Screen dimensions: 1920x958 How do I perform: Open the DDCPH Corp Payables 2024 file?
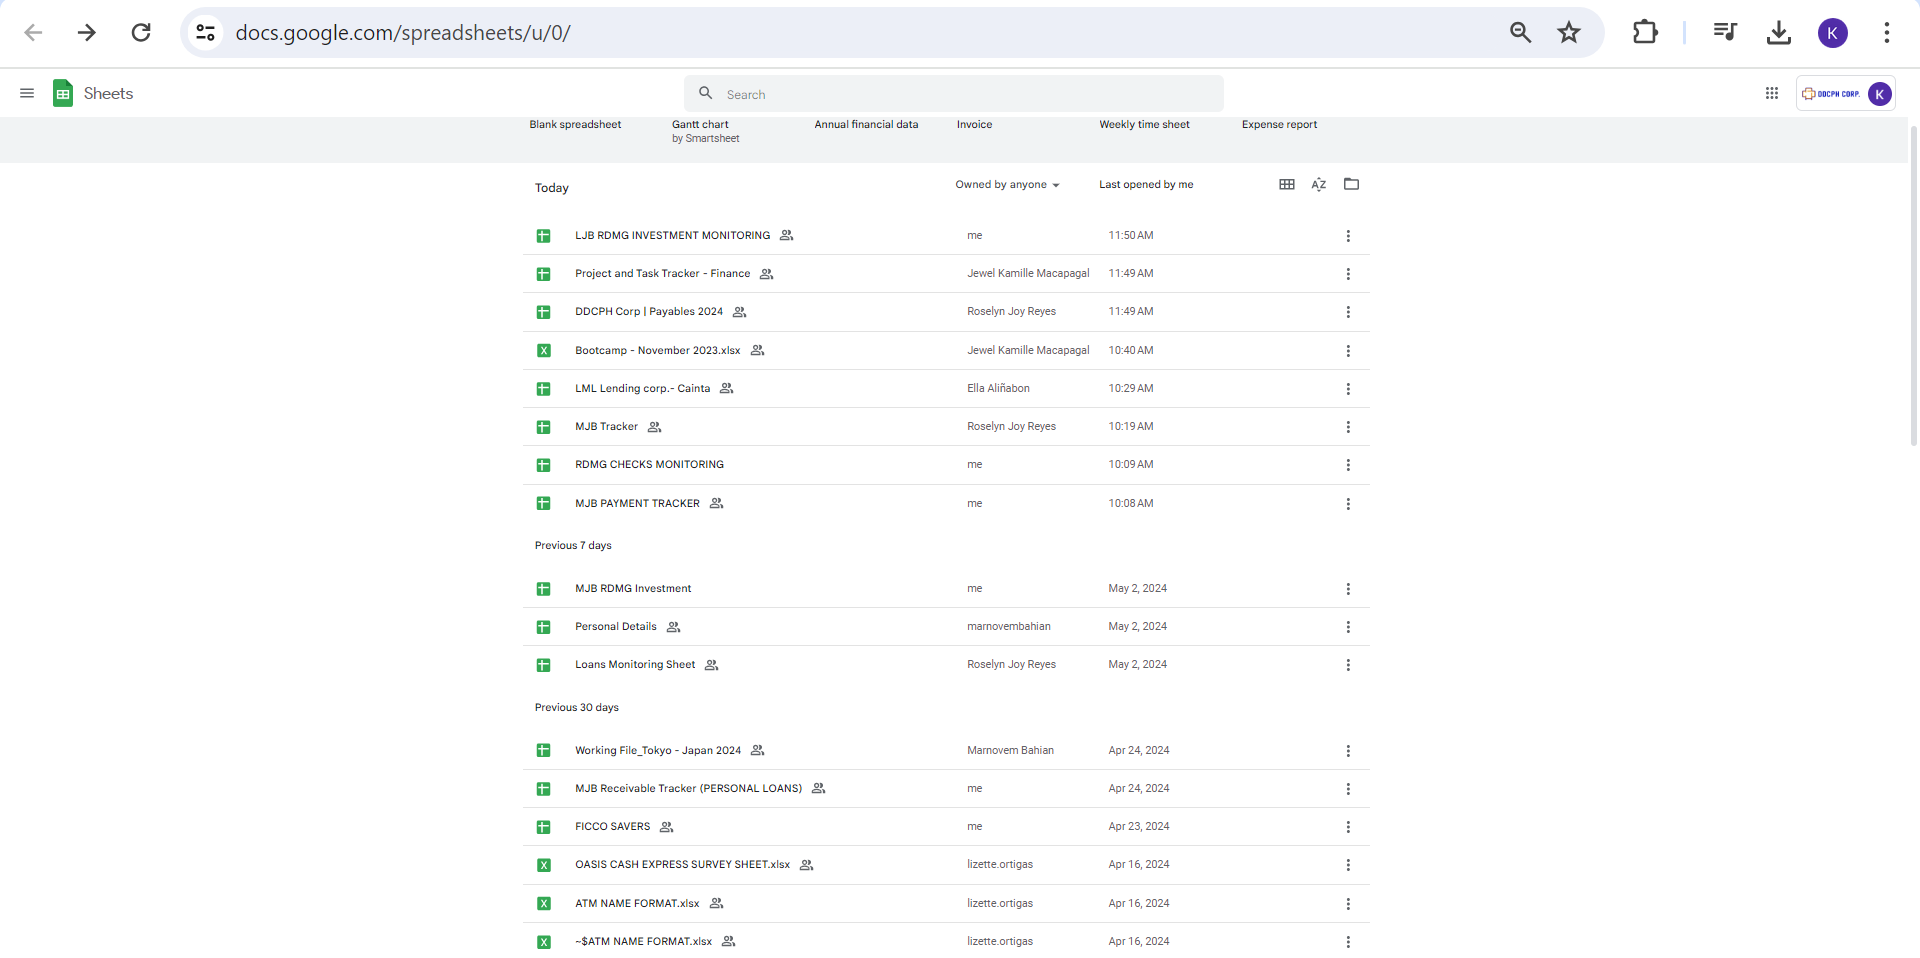click(648, 312)
